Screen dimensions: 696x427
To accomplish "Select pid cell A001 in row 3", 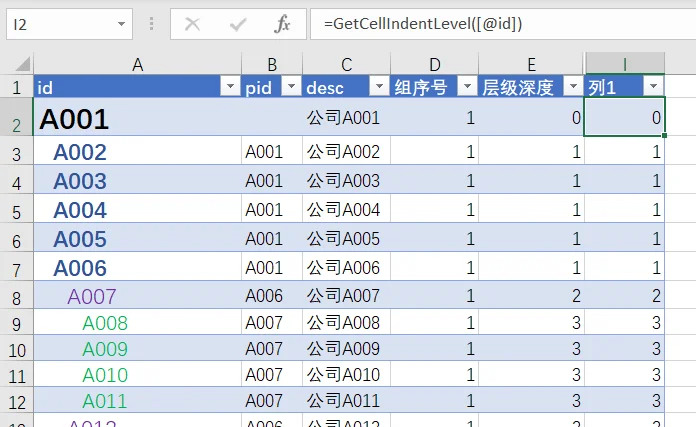I will (272, 151).
